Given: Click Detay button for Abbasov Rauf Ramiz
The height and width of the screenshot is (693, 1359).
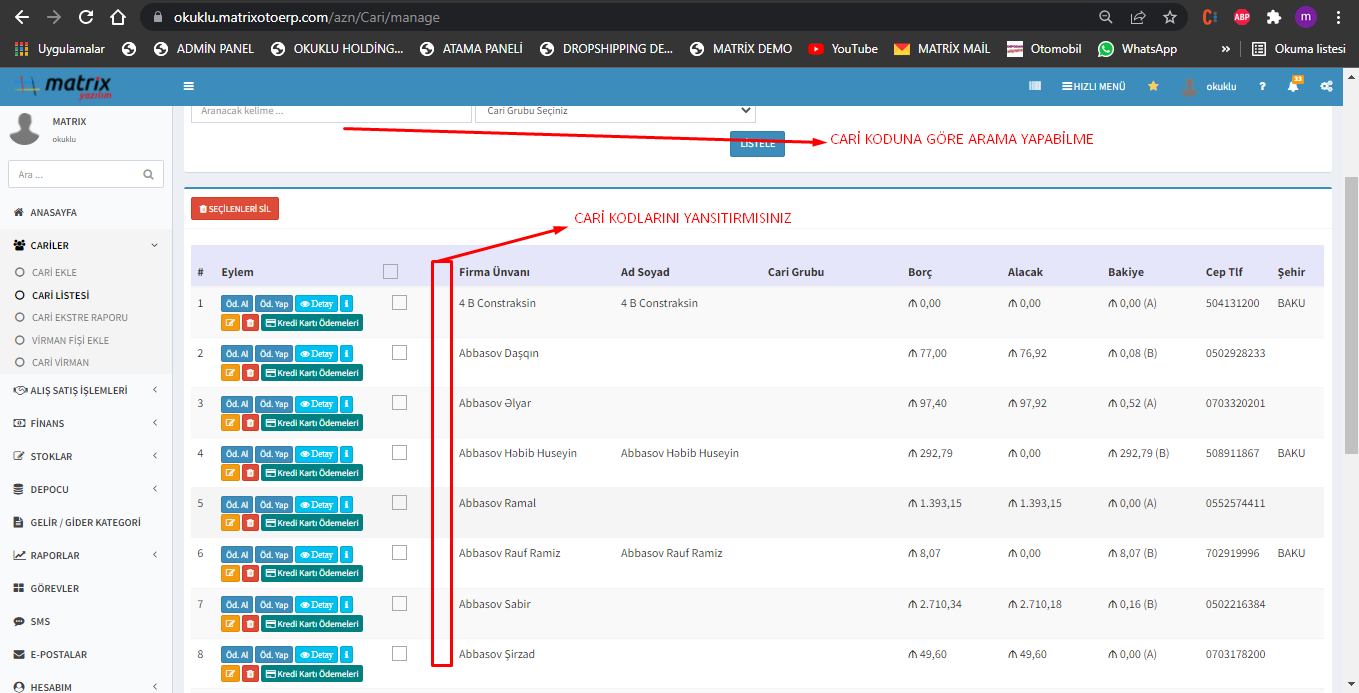Looking at the screenshot, I should [316, 554].
